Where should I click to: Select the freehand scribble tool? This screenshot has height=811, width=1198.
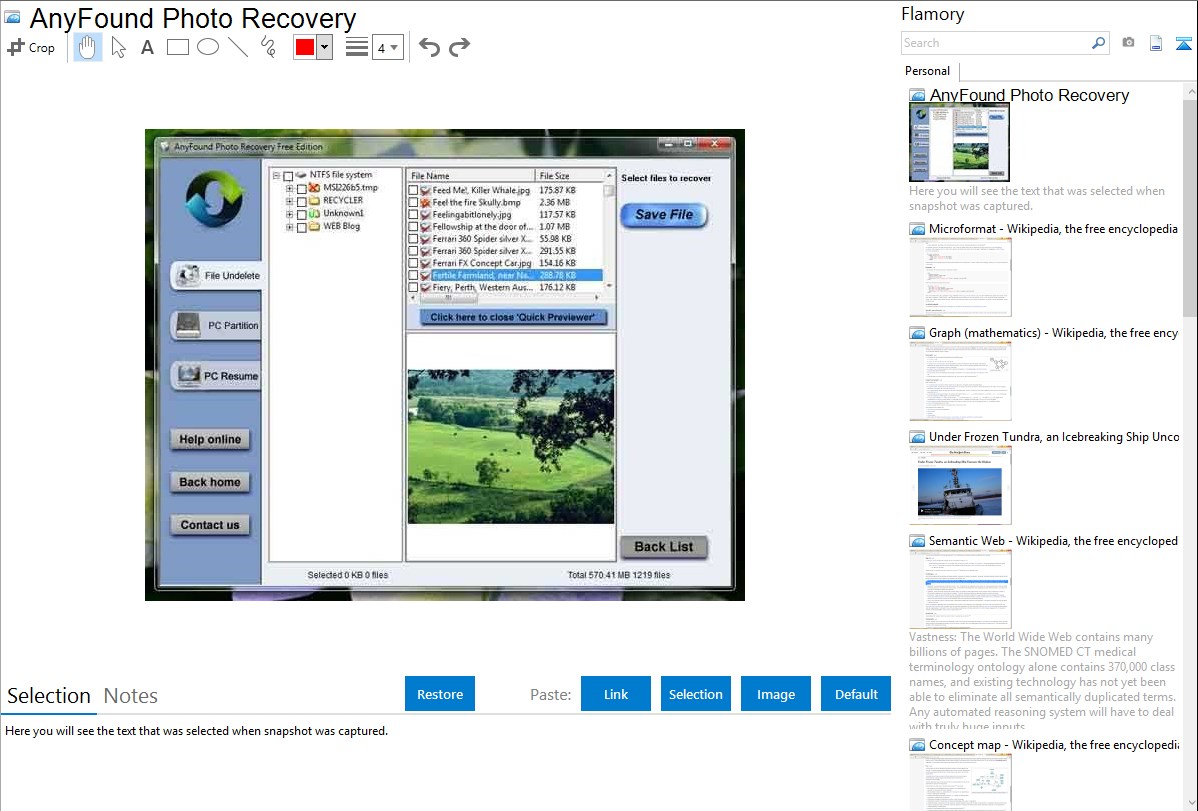pos(268,47)
